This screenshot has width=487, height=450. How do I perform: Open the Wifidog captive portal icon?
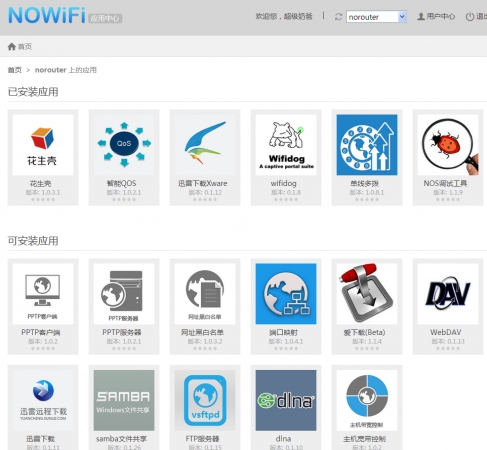coord(286,145)
